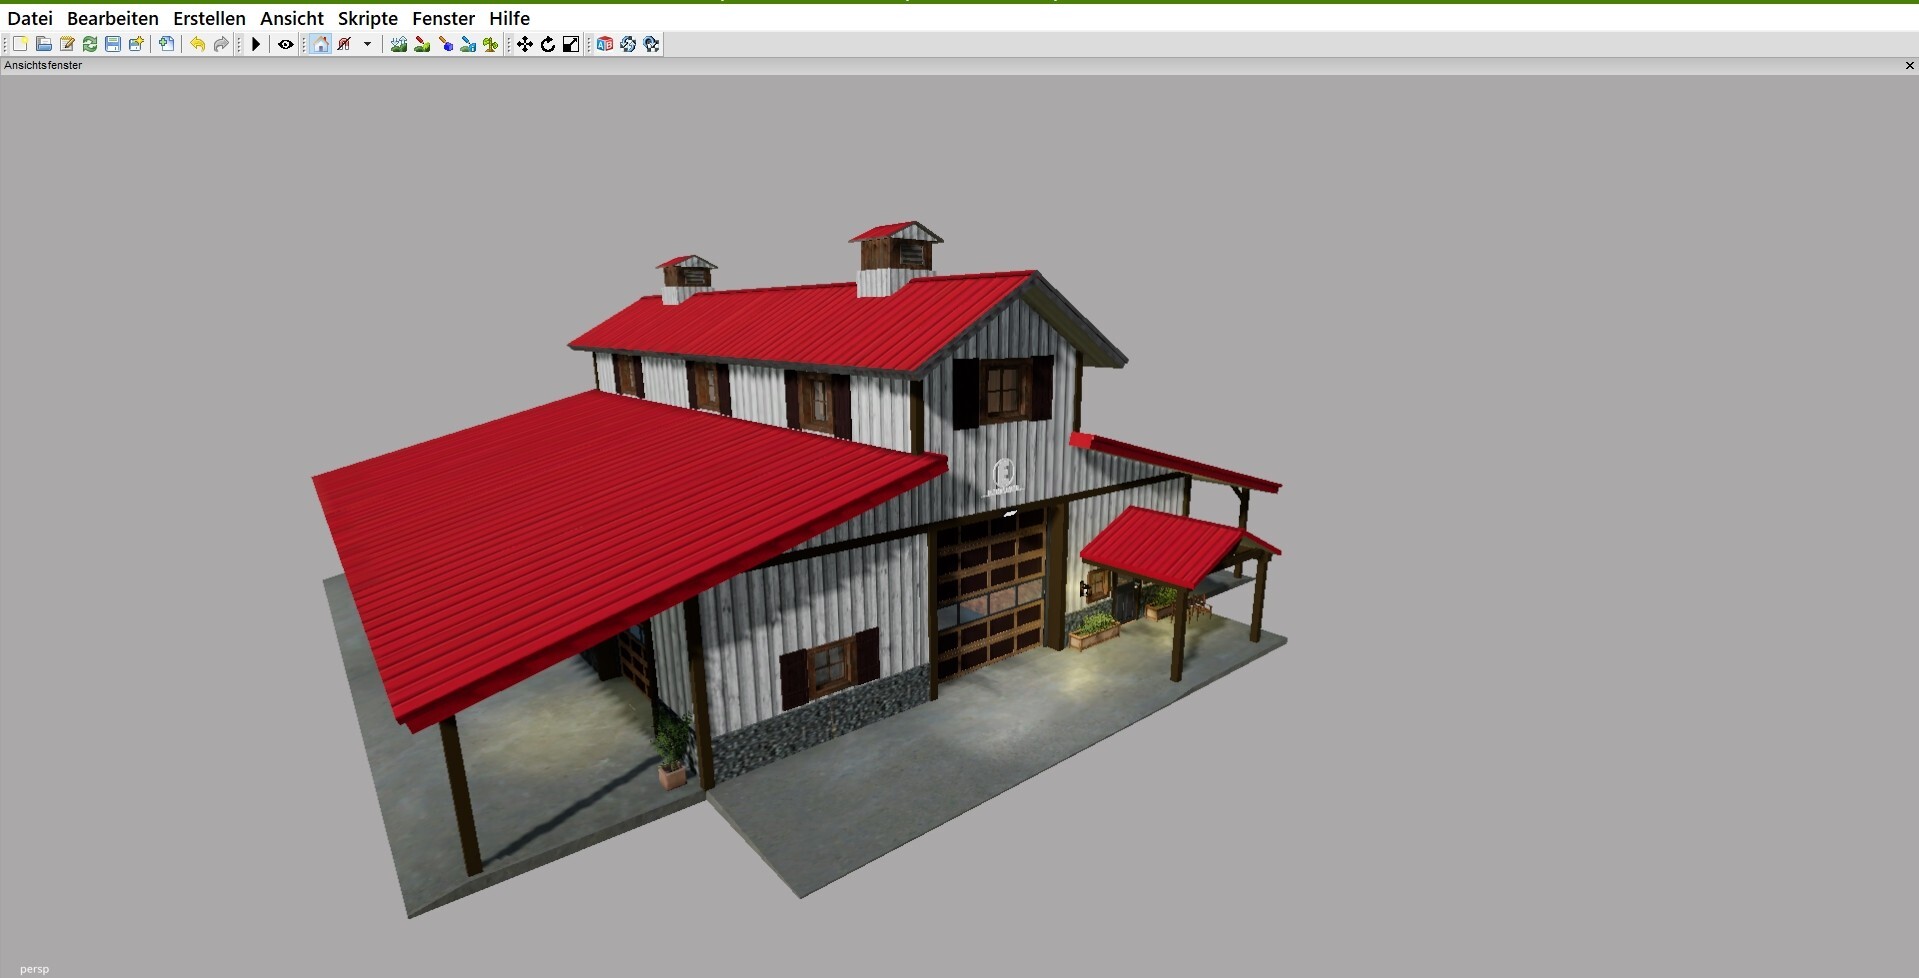Select the foliage paint tree icon
This screenshot has width=1919, height=978.
490,44
